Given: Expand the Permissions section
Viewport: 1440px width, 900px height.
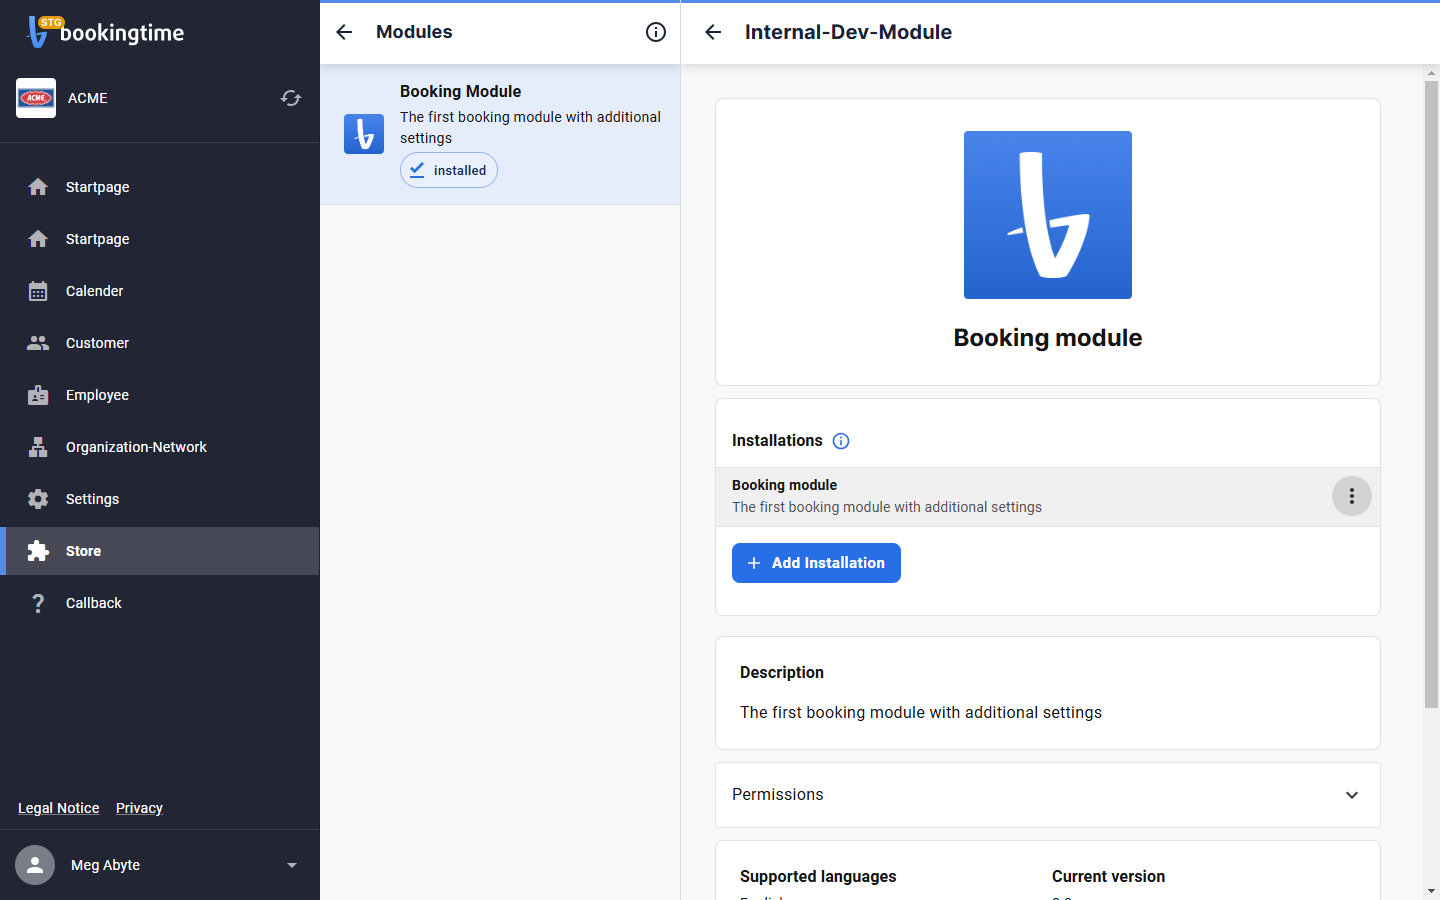Looking at the screenshot, I should 1048,795.
